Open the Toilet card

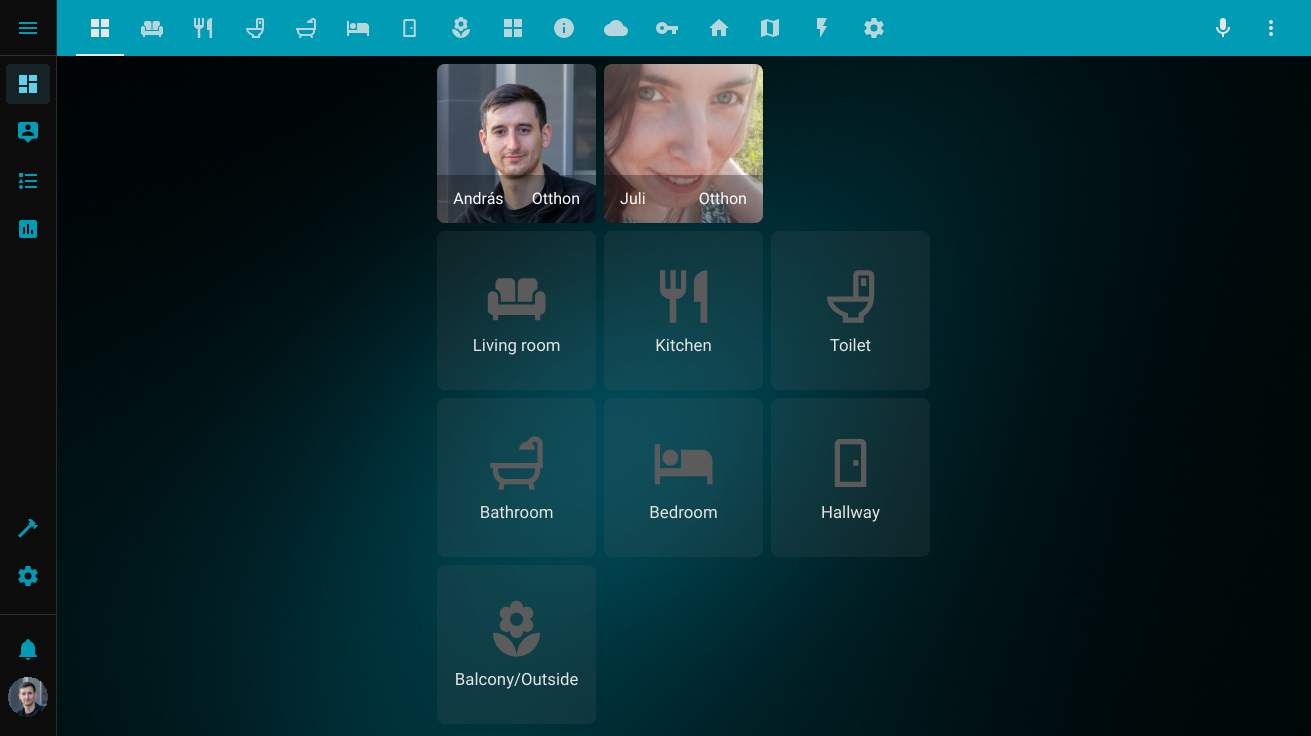(x=850, y=310)
